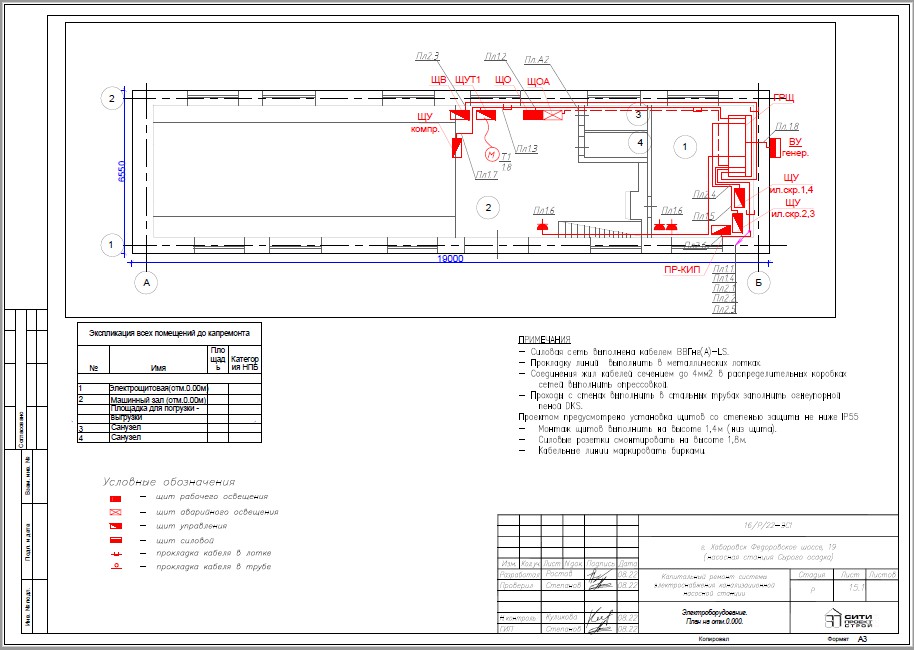Click the СИТИ ПРОЕКТ СТРОЙ company logo
This screenshot has width=914, height=650.
[x=849, y=619]
